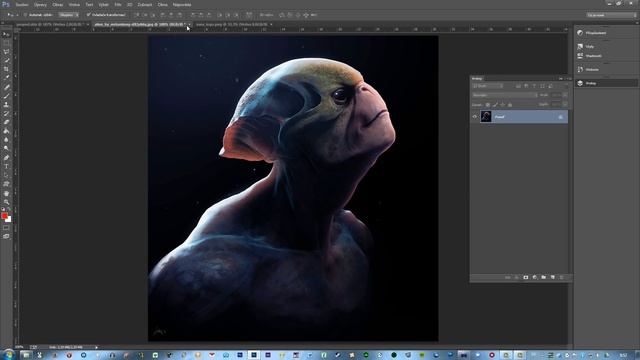The width and height of the screenshot is (640, 360).
Task: Open Vzorník panel button
Action: point(606,56)
